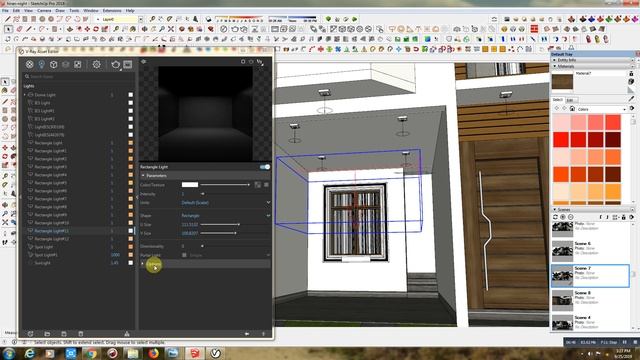The width and height of the screenshot is (640, 360).
Task: Click the Chrome icon on the taskbar
Action: [x=91, y=353]
